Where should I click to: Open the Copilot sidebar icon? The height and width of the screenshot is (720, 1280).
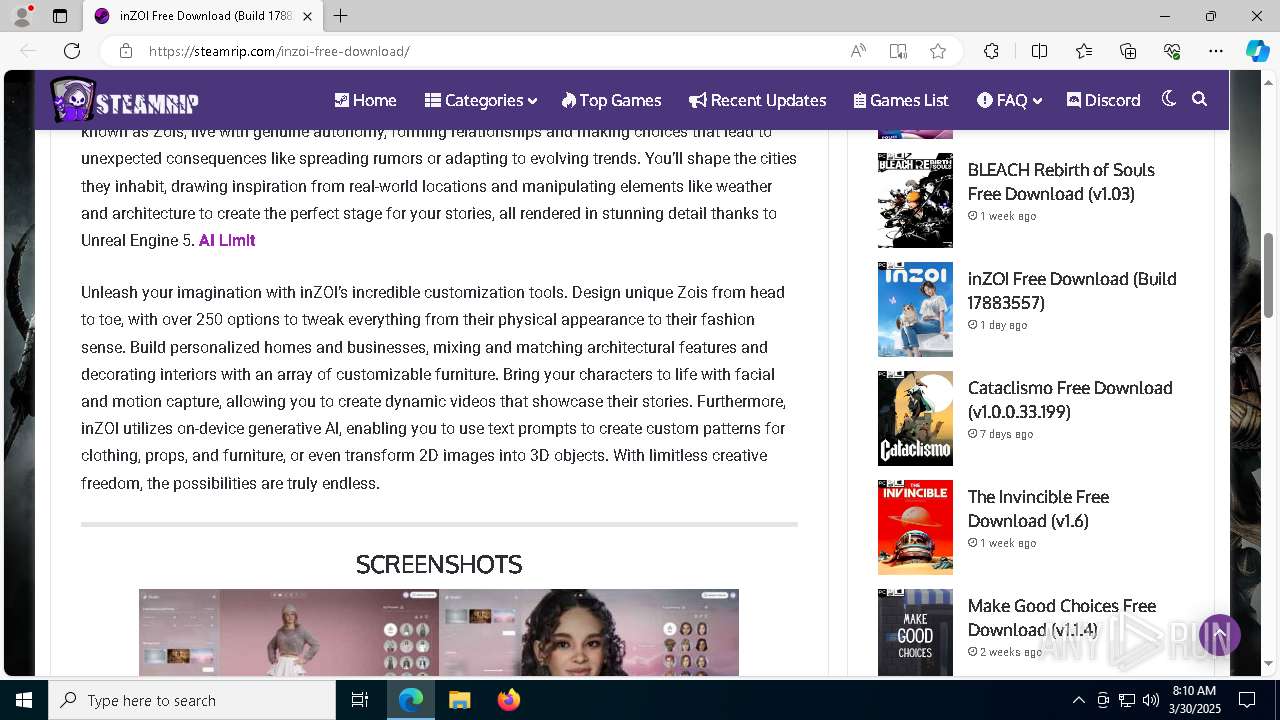coord(1257,51)
